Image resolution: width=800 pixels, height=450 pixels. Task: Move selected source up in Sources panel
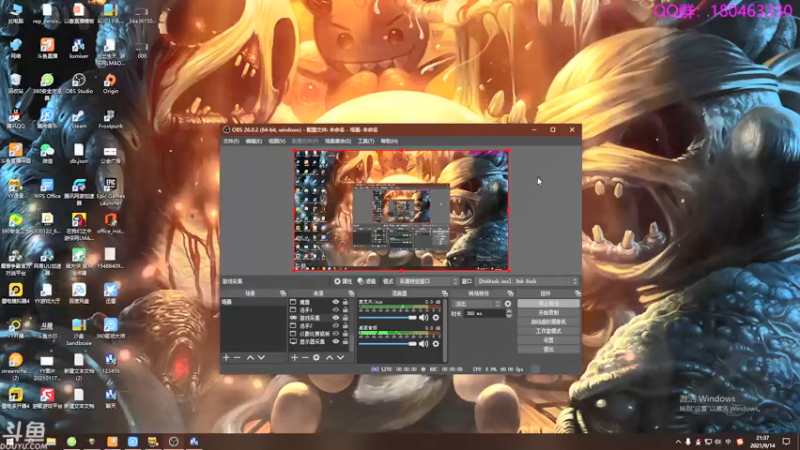(x=329, y=358)
